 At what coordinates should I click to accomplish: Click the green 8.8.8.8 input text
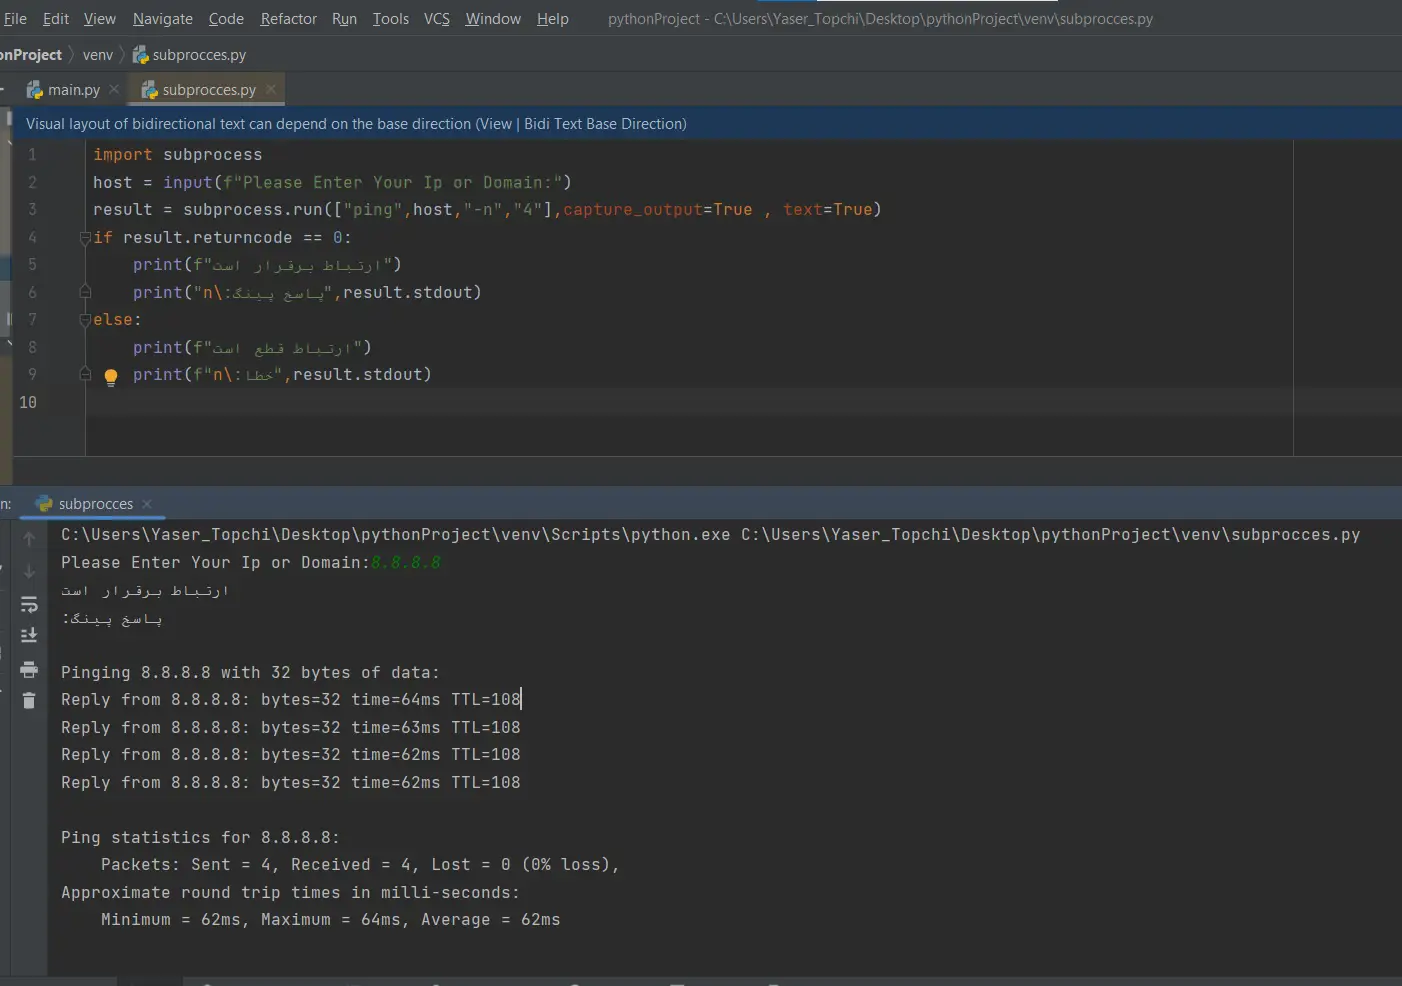[405, 563]
